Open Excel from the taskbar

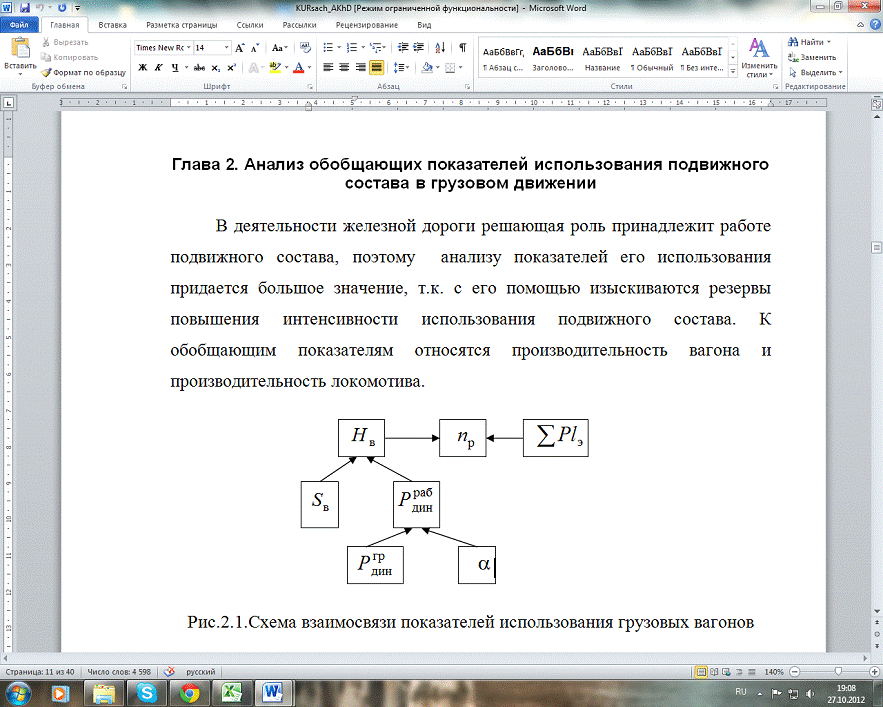(x=231, y=693)
